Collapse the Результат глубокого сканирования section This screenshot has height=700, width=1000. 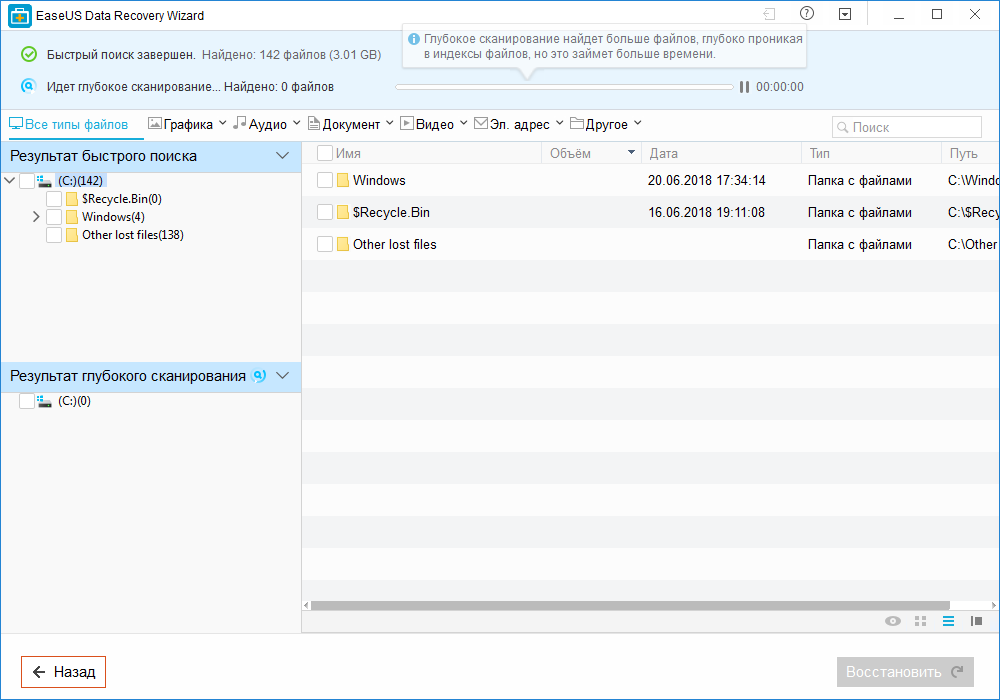click(x=283, y=376)
